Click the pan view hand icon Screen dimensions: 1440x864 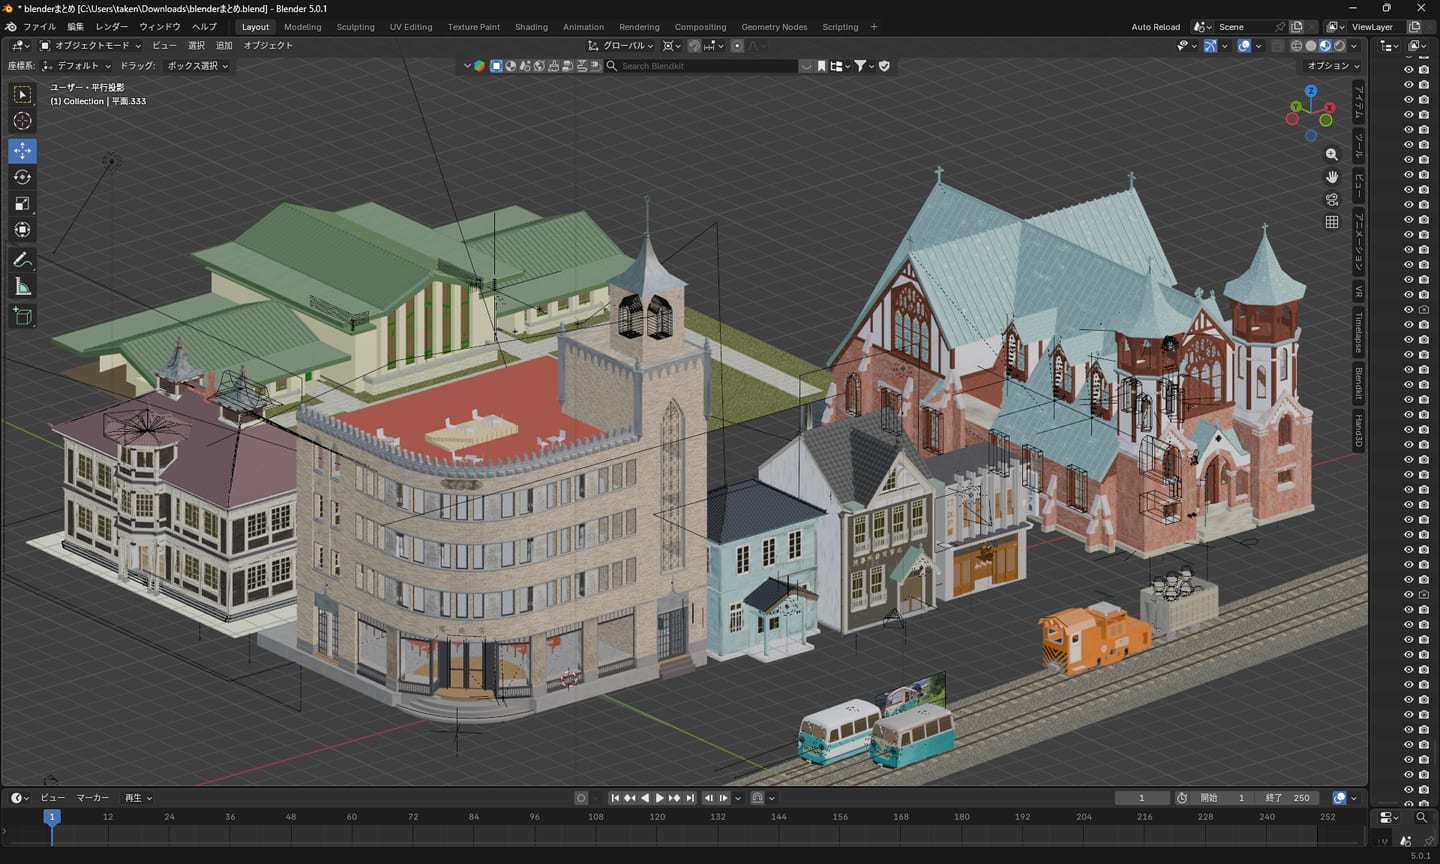point(1332,177)
